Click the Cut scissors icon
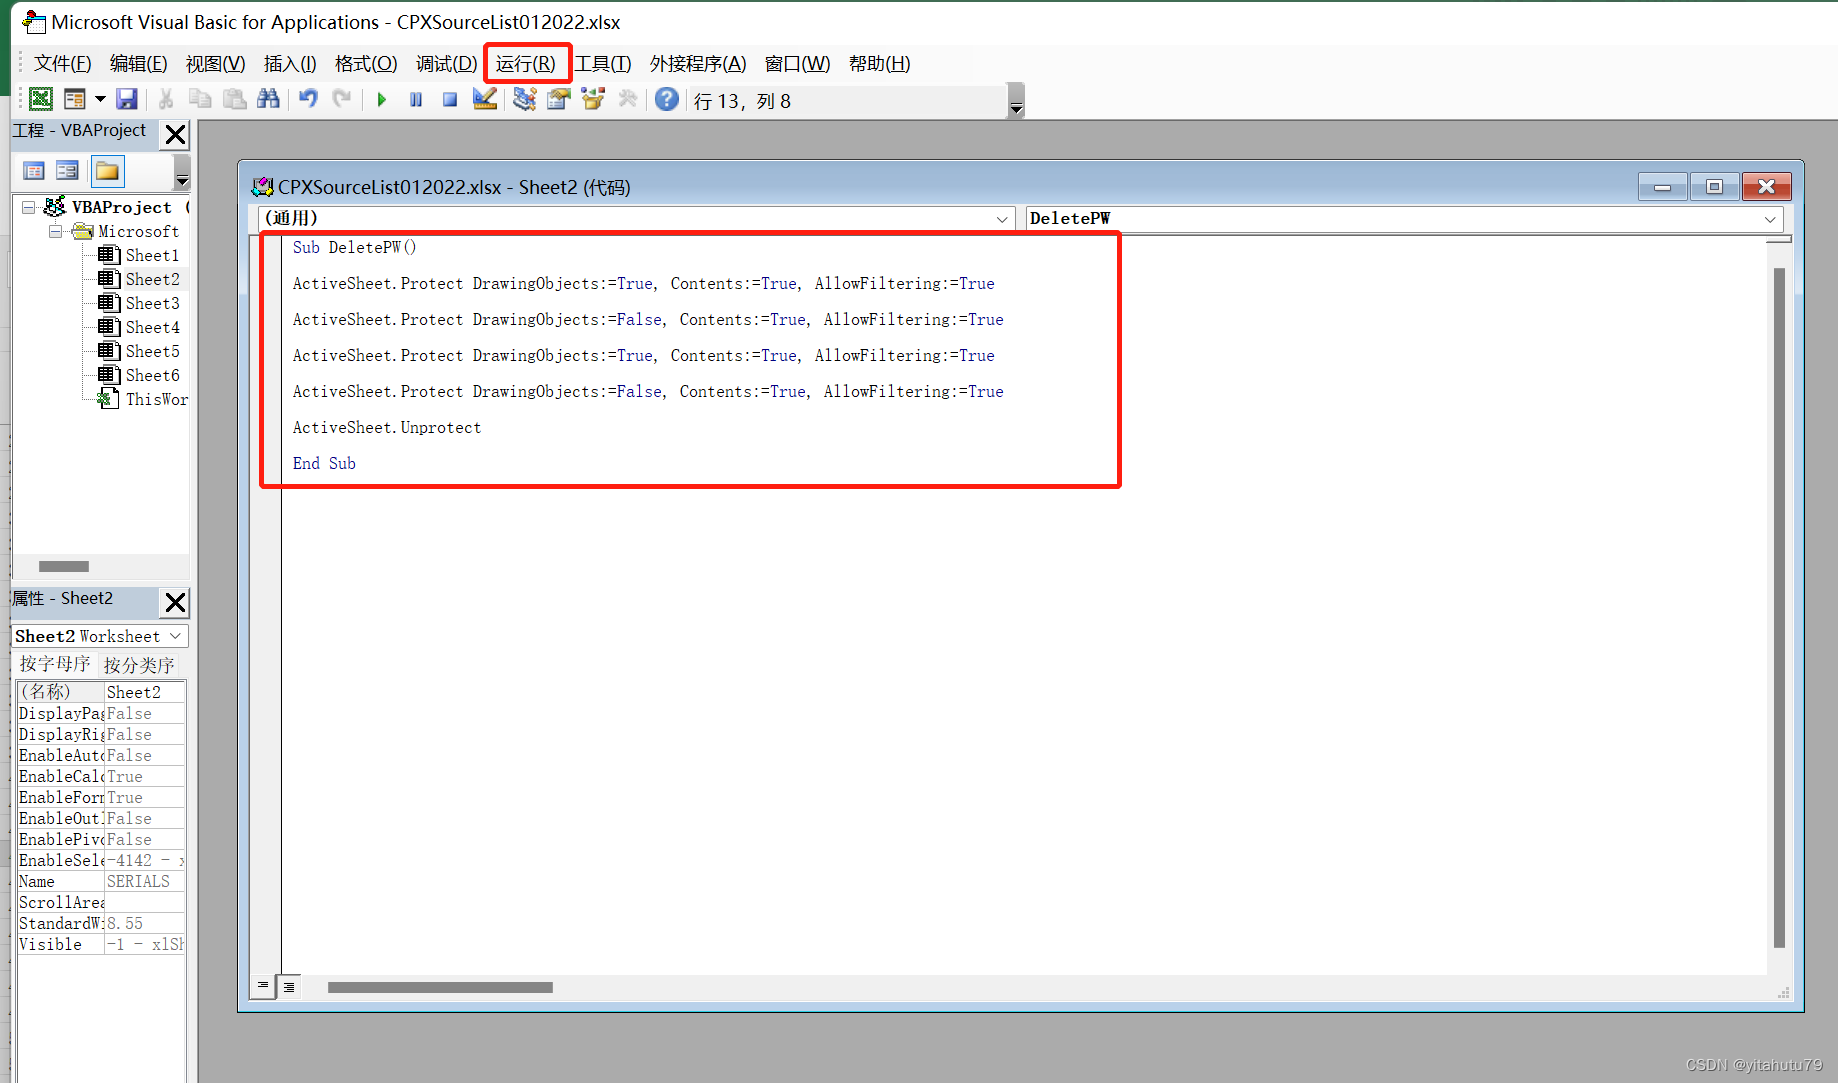Viewport: 1838px width, 1083px height. point(166,99)
